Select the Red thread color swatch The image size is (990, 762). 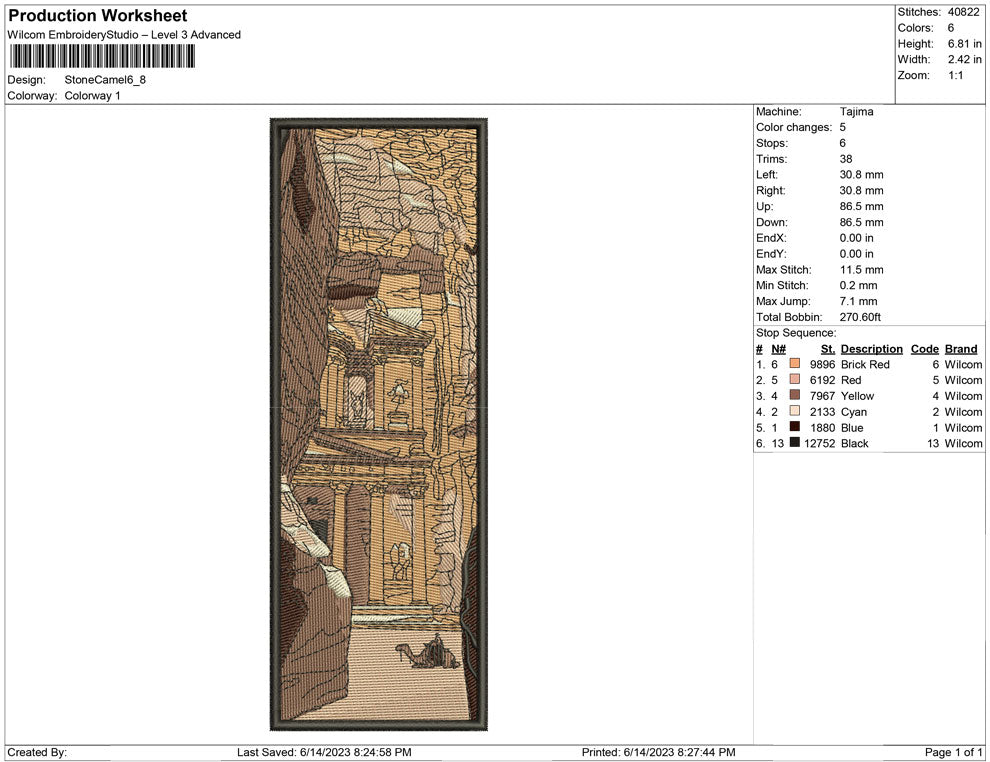tap(794, 380)
